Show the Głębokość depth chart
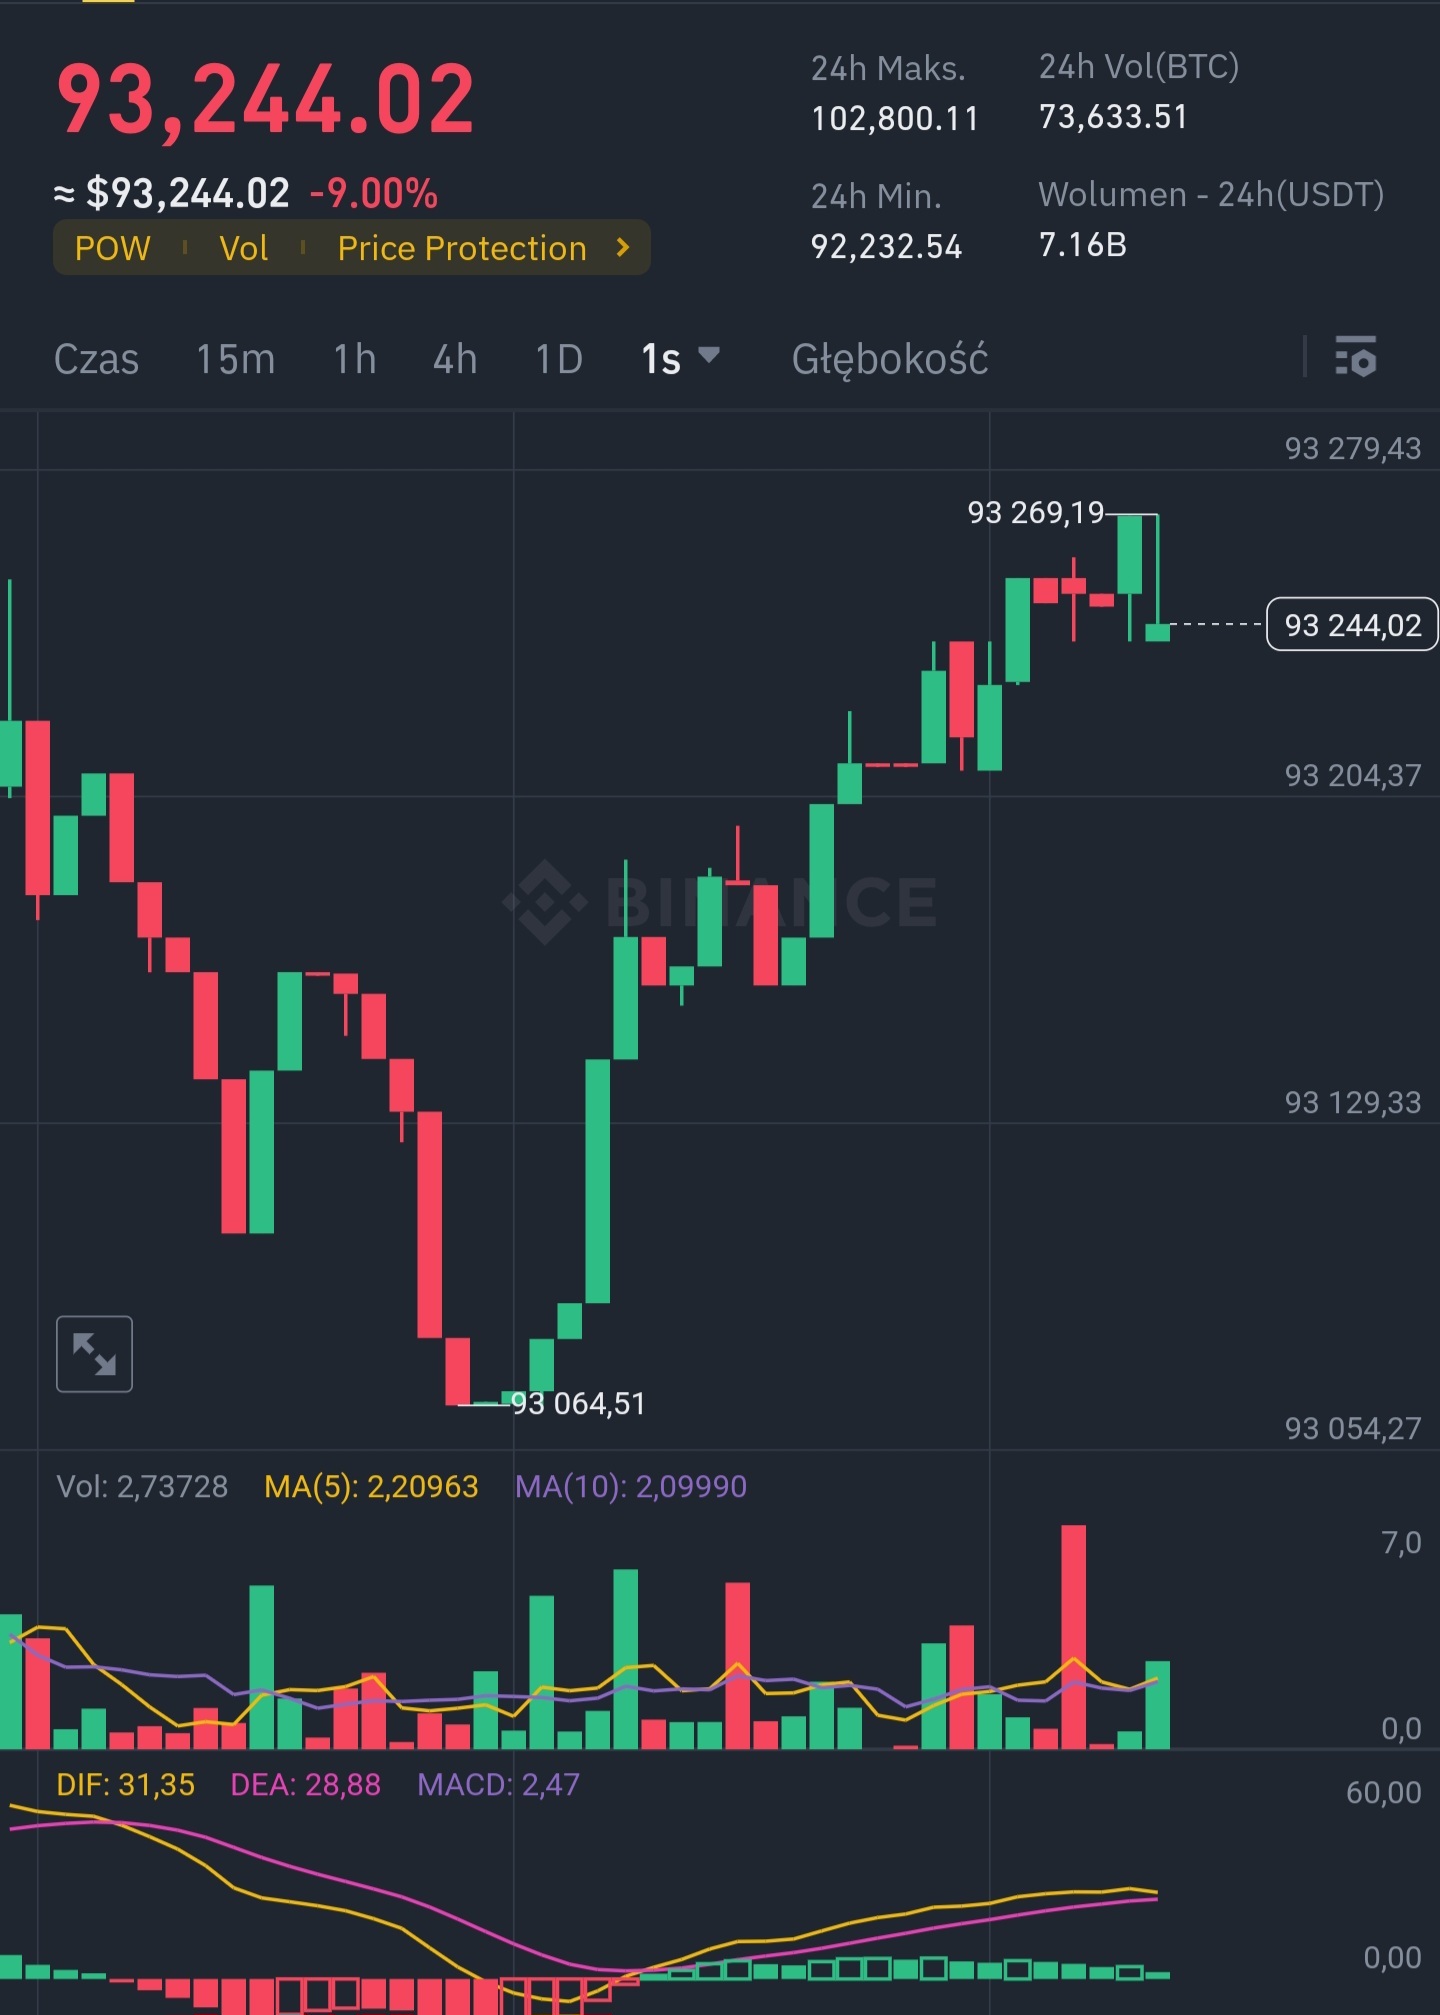The width and height of the screenshot is (1440, 2015). [889, 359]
